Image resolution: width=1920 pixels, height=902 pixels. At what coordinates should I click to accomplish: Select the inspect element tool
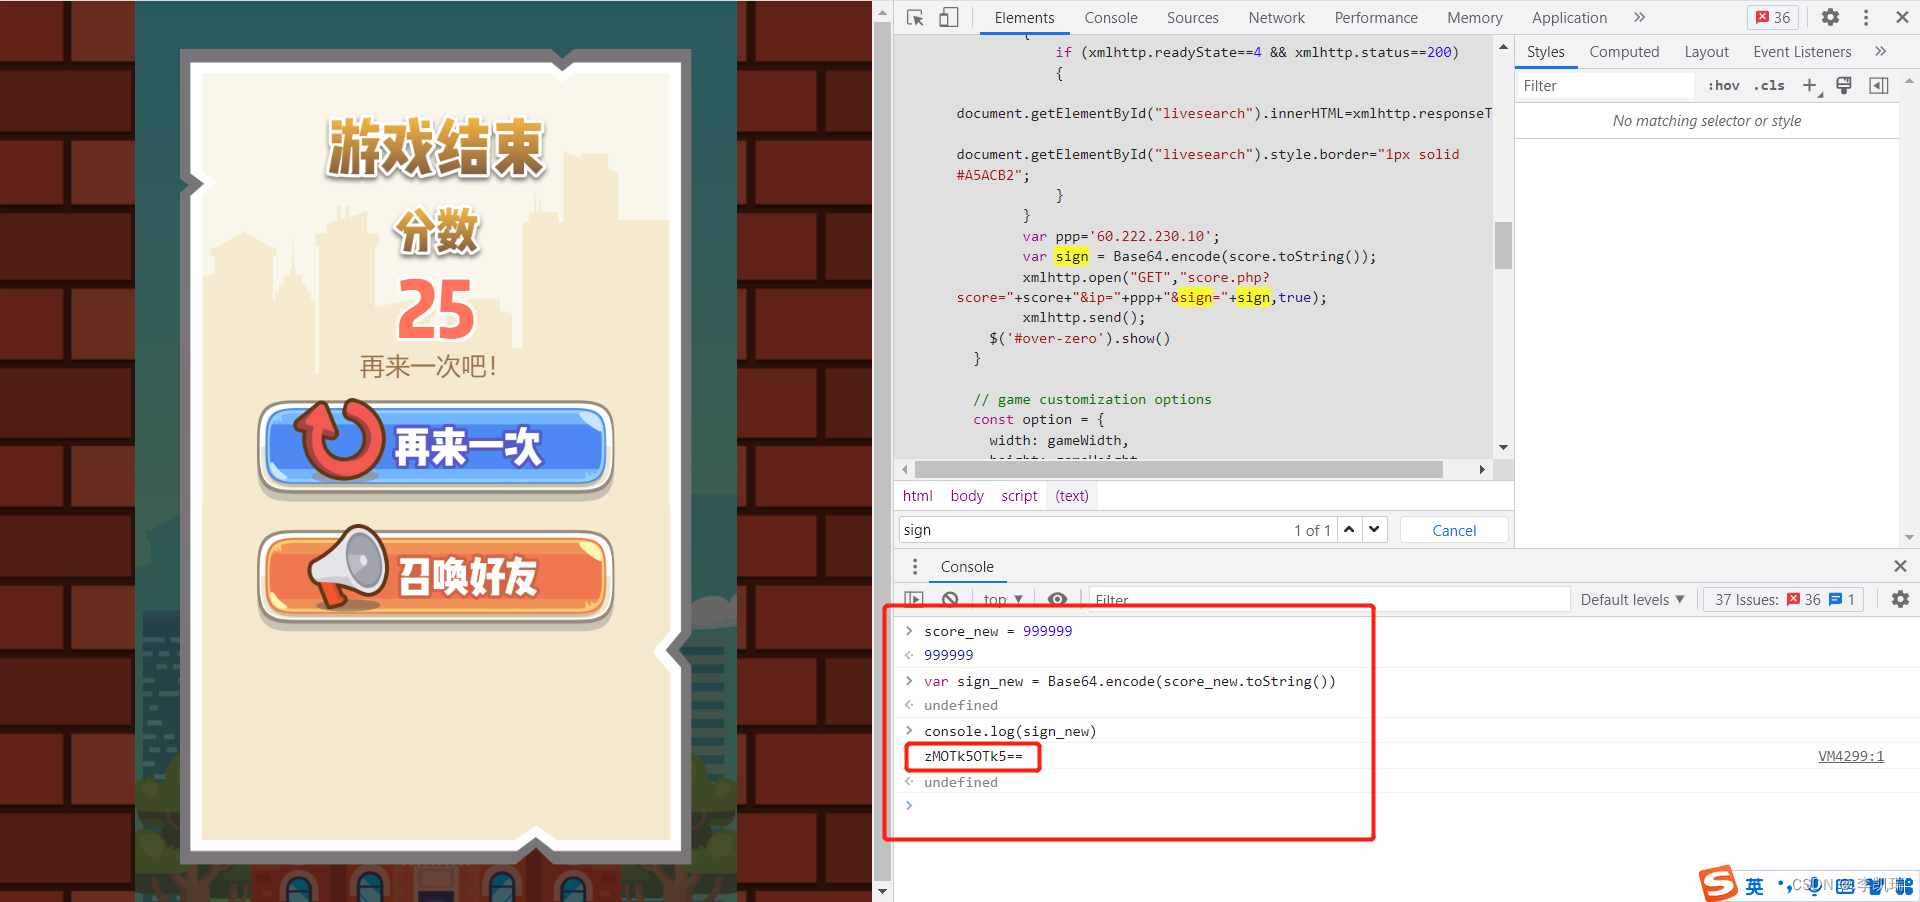pos(914,17)
